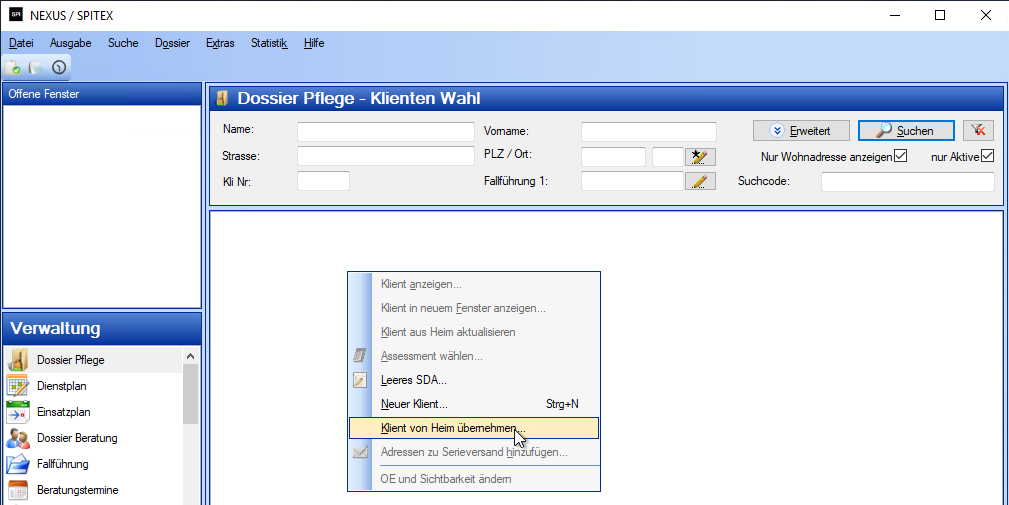
Task: Expand search options with Erweitert
Action: click(x=801, y=131)
